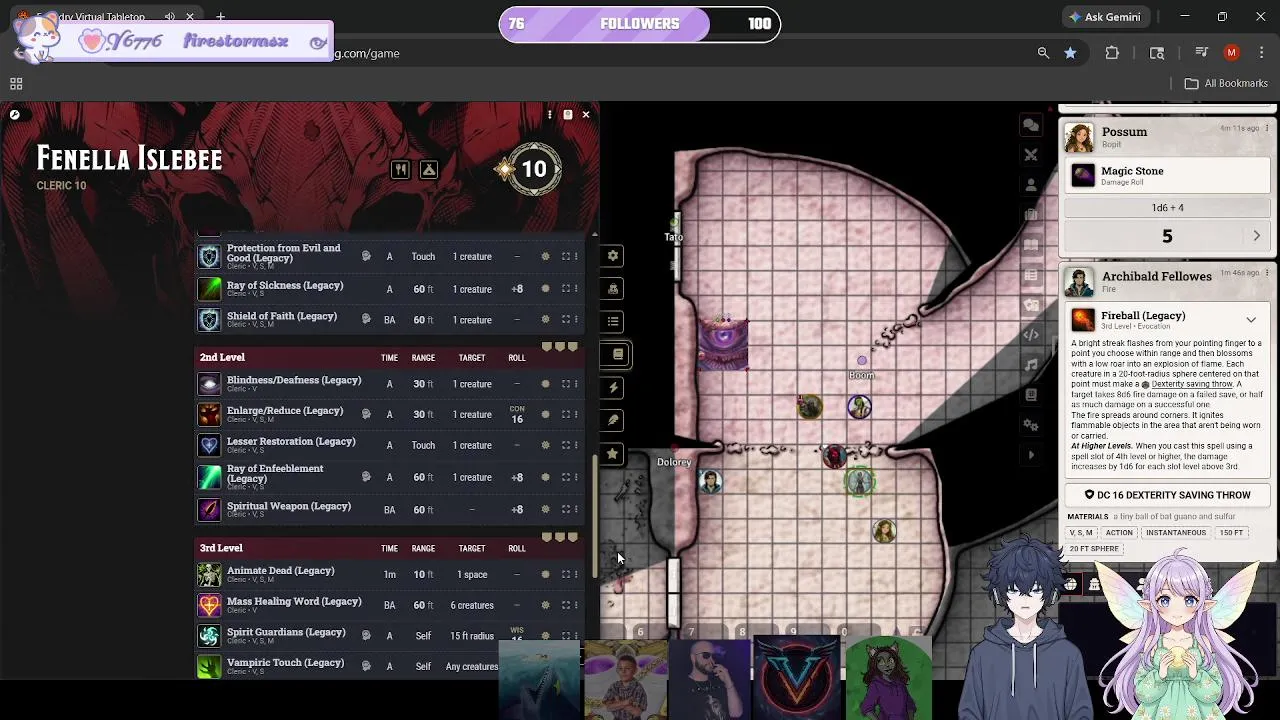
Task: Click the long rest campfire icon
Action: pyautogui.click(x=429, y=170)
